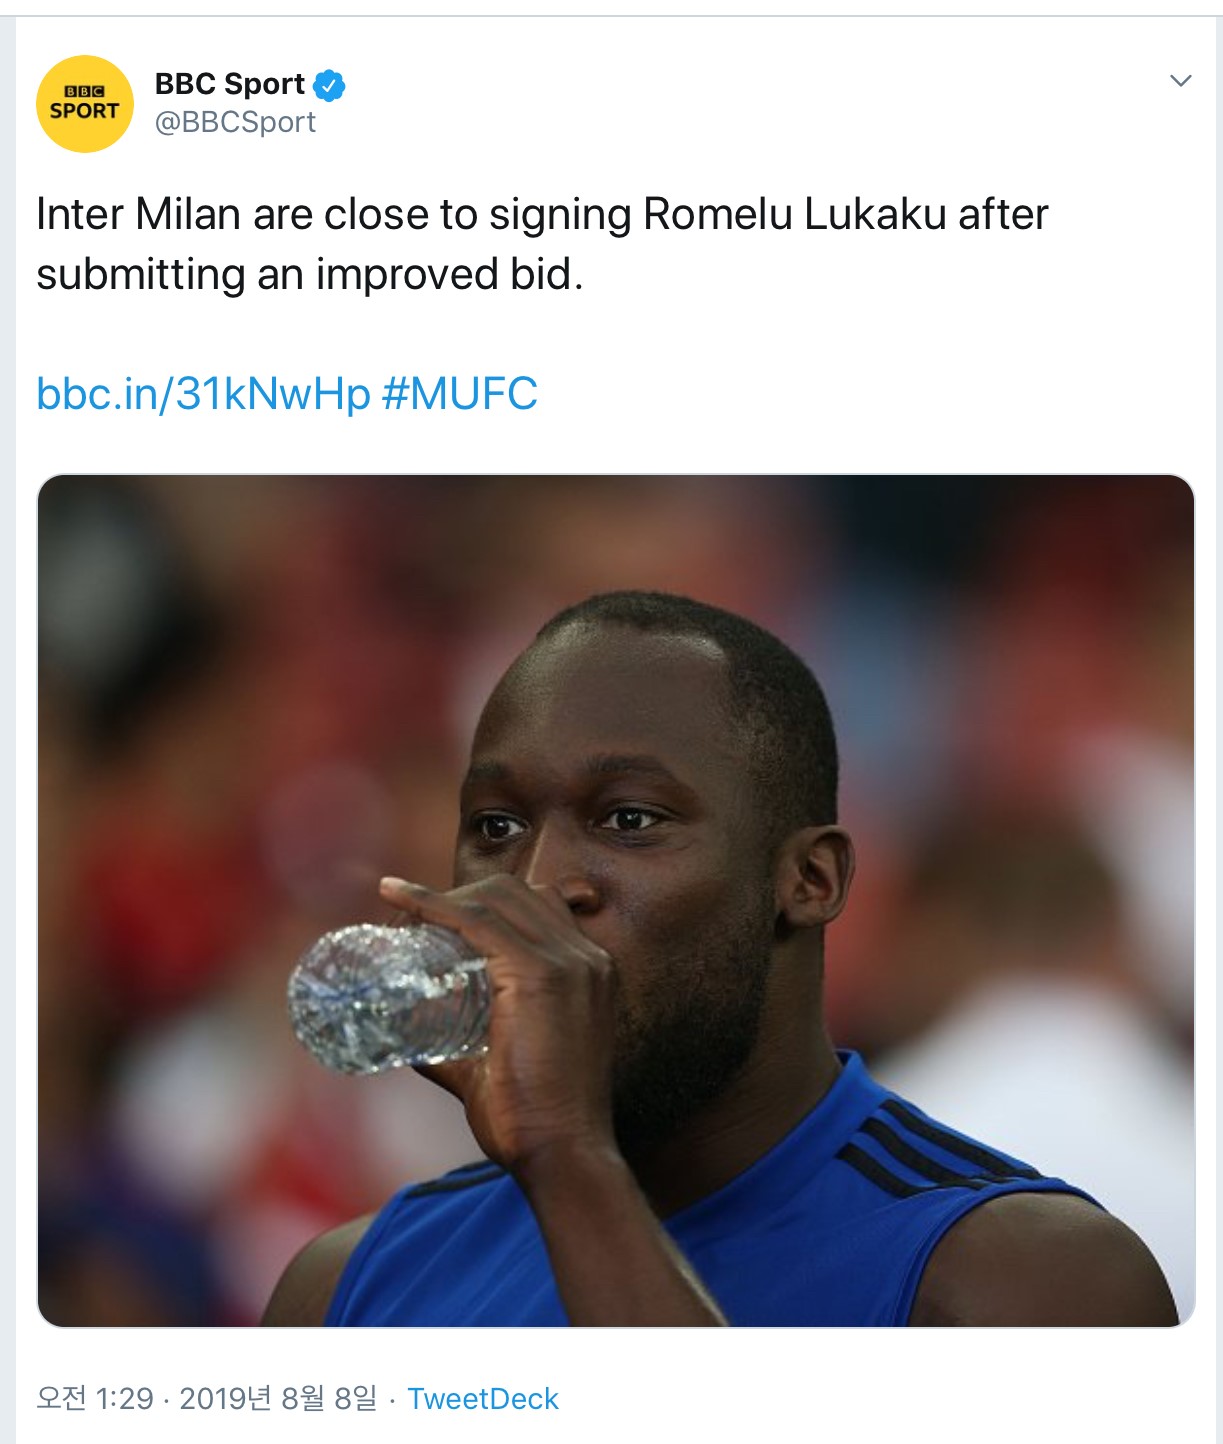1223x1444 pixels.
Task: Click the 'submitting an improved bid.' text line
Action: pos(310,275)
